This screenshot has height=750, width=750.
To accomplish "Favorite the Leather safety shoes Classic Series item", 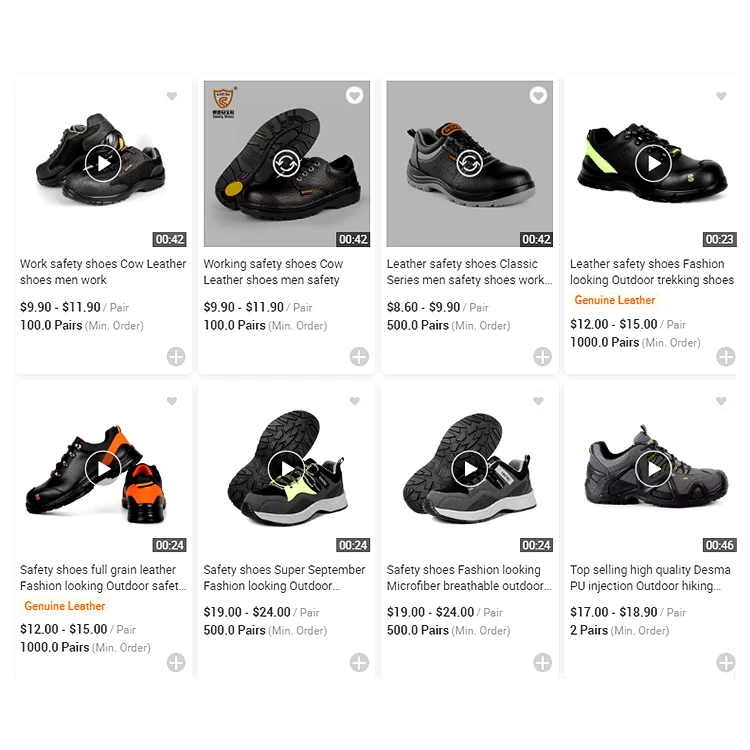I will (538, 95).
